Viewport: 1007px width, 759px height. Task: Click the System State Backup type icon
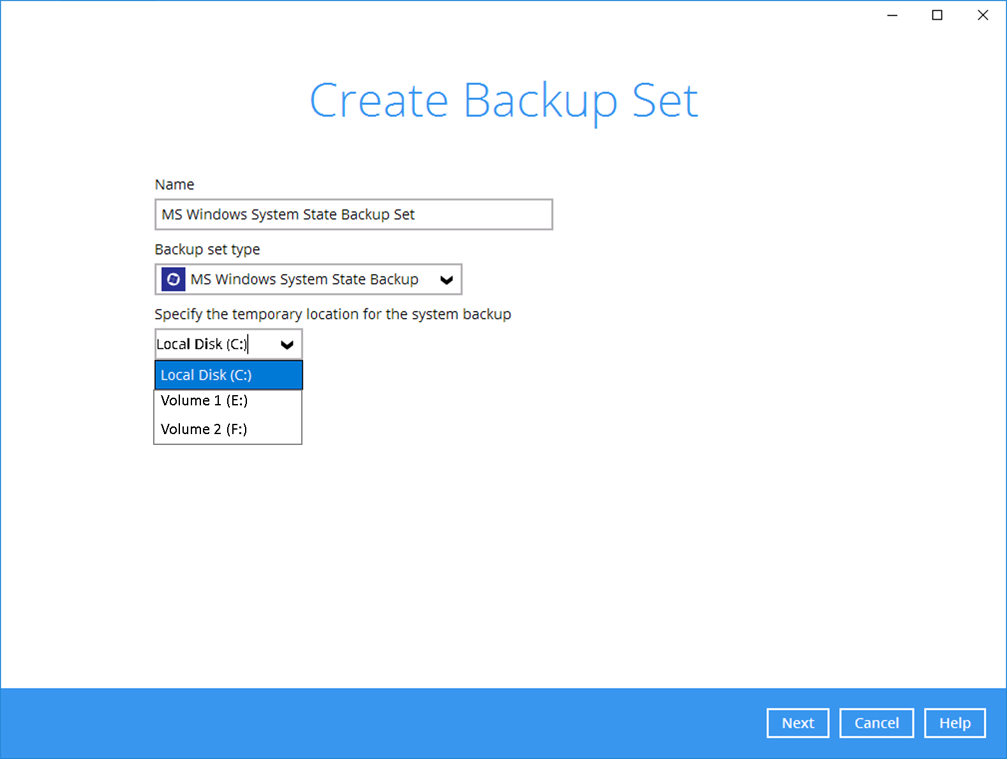pos(173,280)
